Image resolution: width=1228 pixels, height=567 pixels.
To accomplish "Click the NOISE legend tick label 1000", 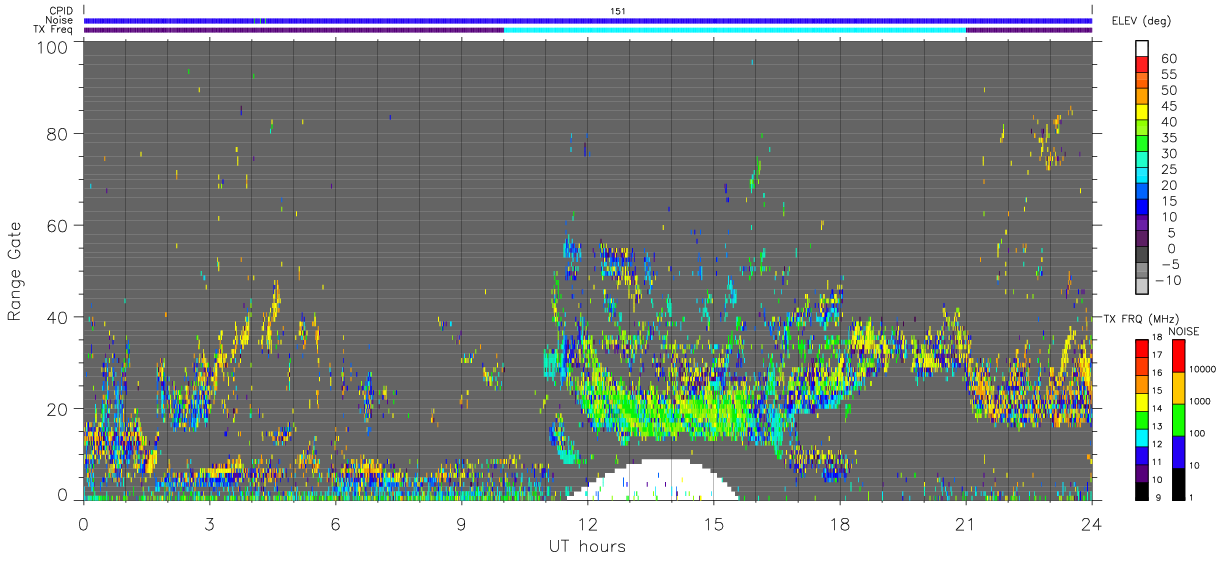I will click(1200, 401).
